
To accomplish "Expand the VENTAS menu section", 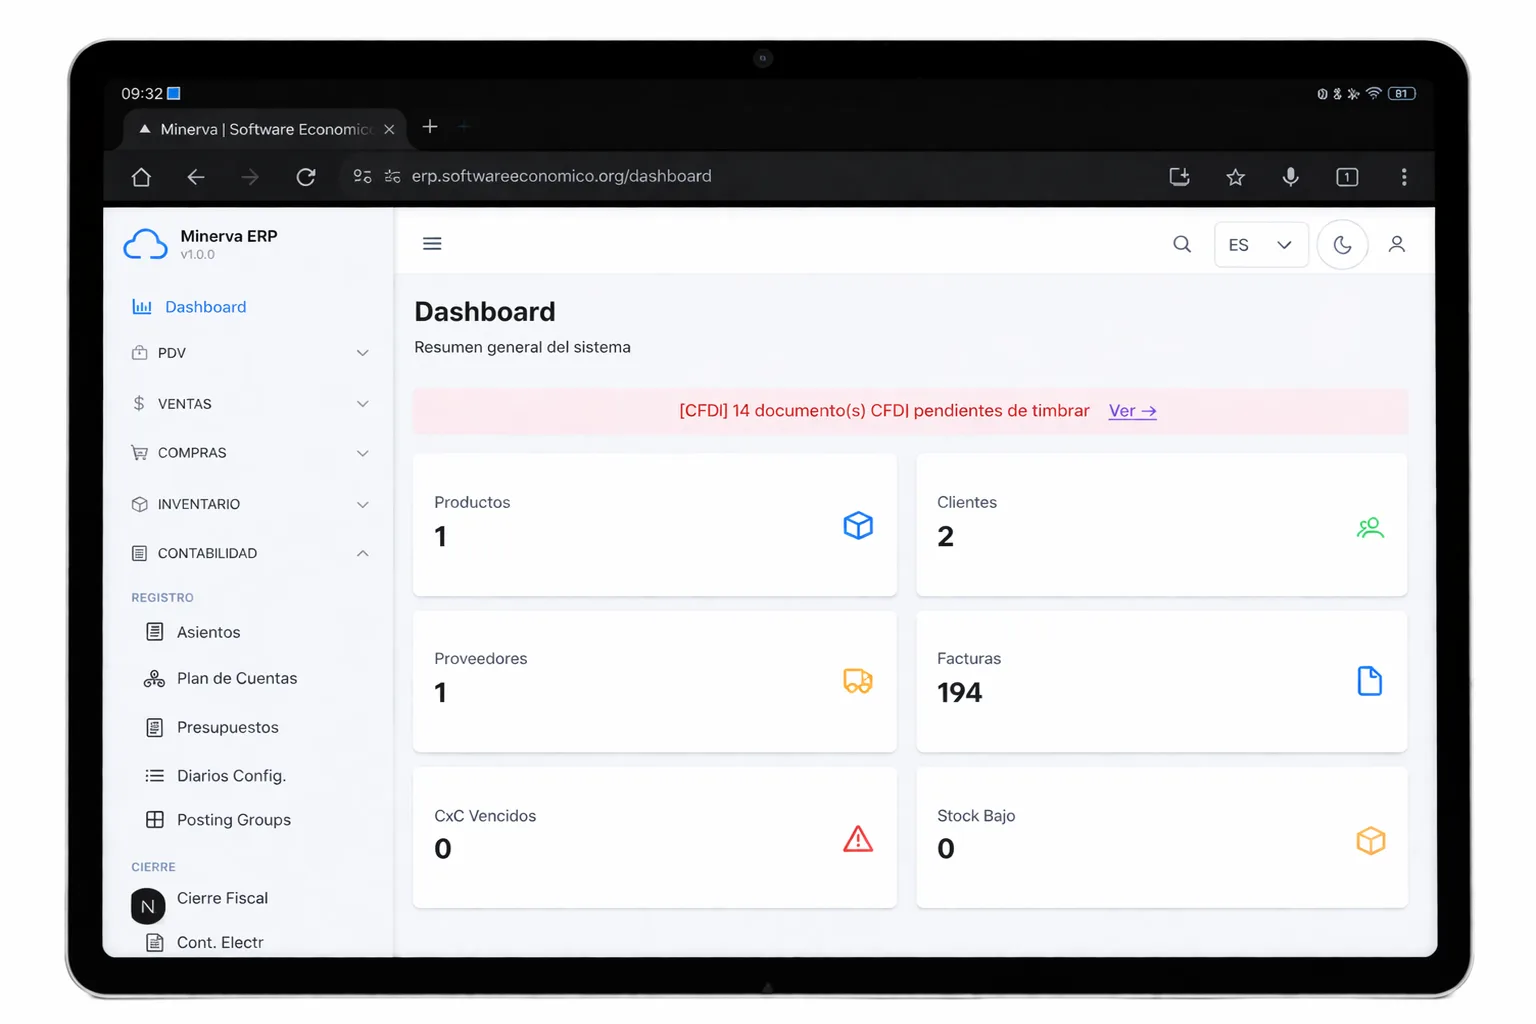I will pyautogui.click(x=250, y=404).
